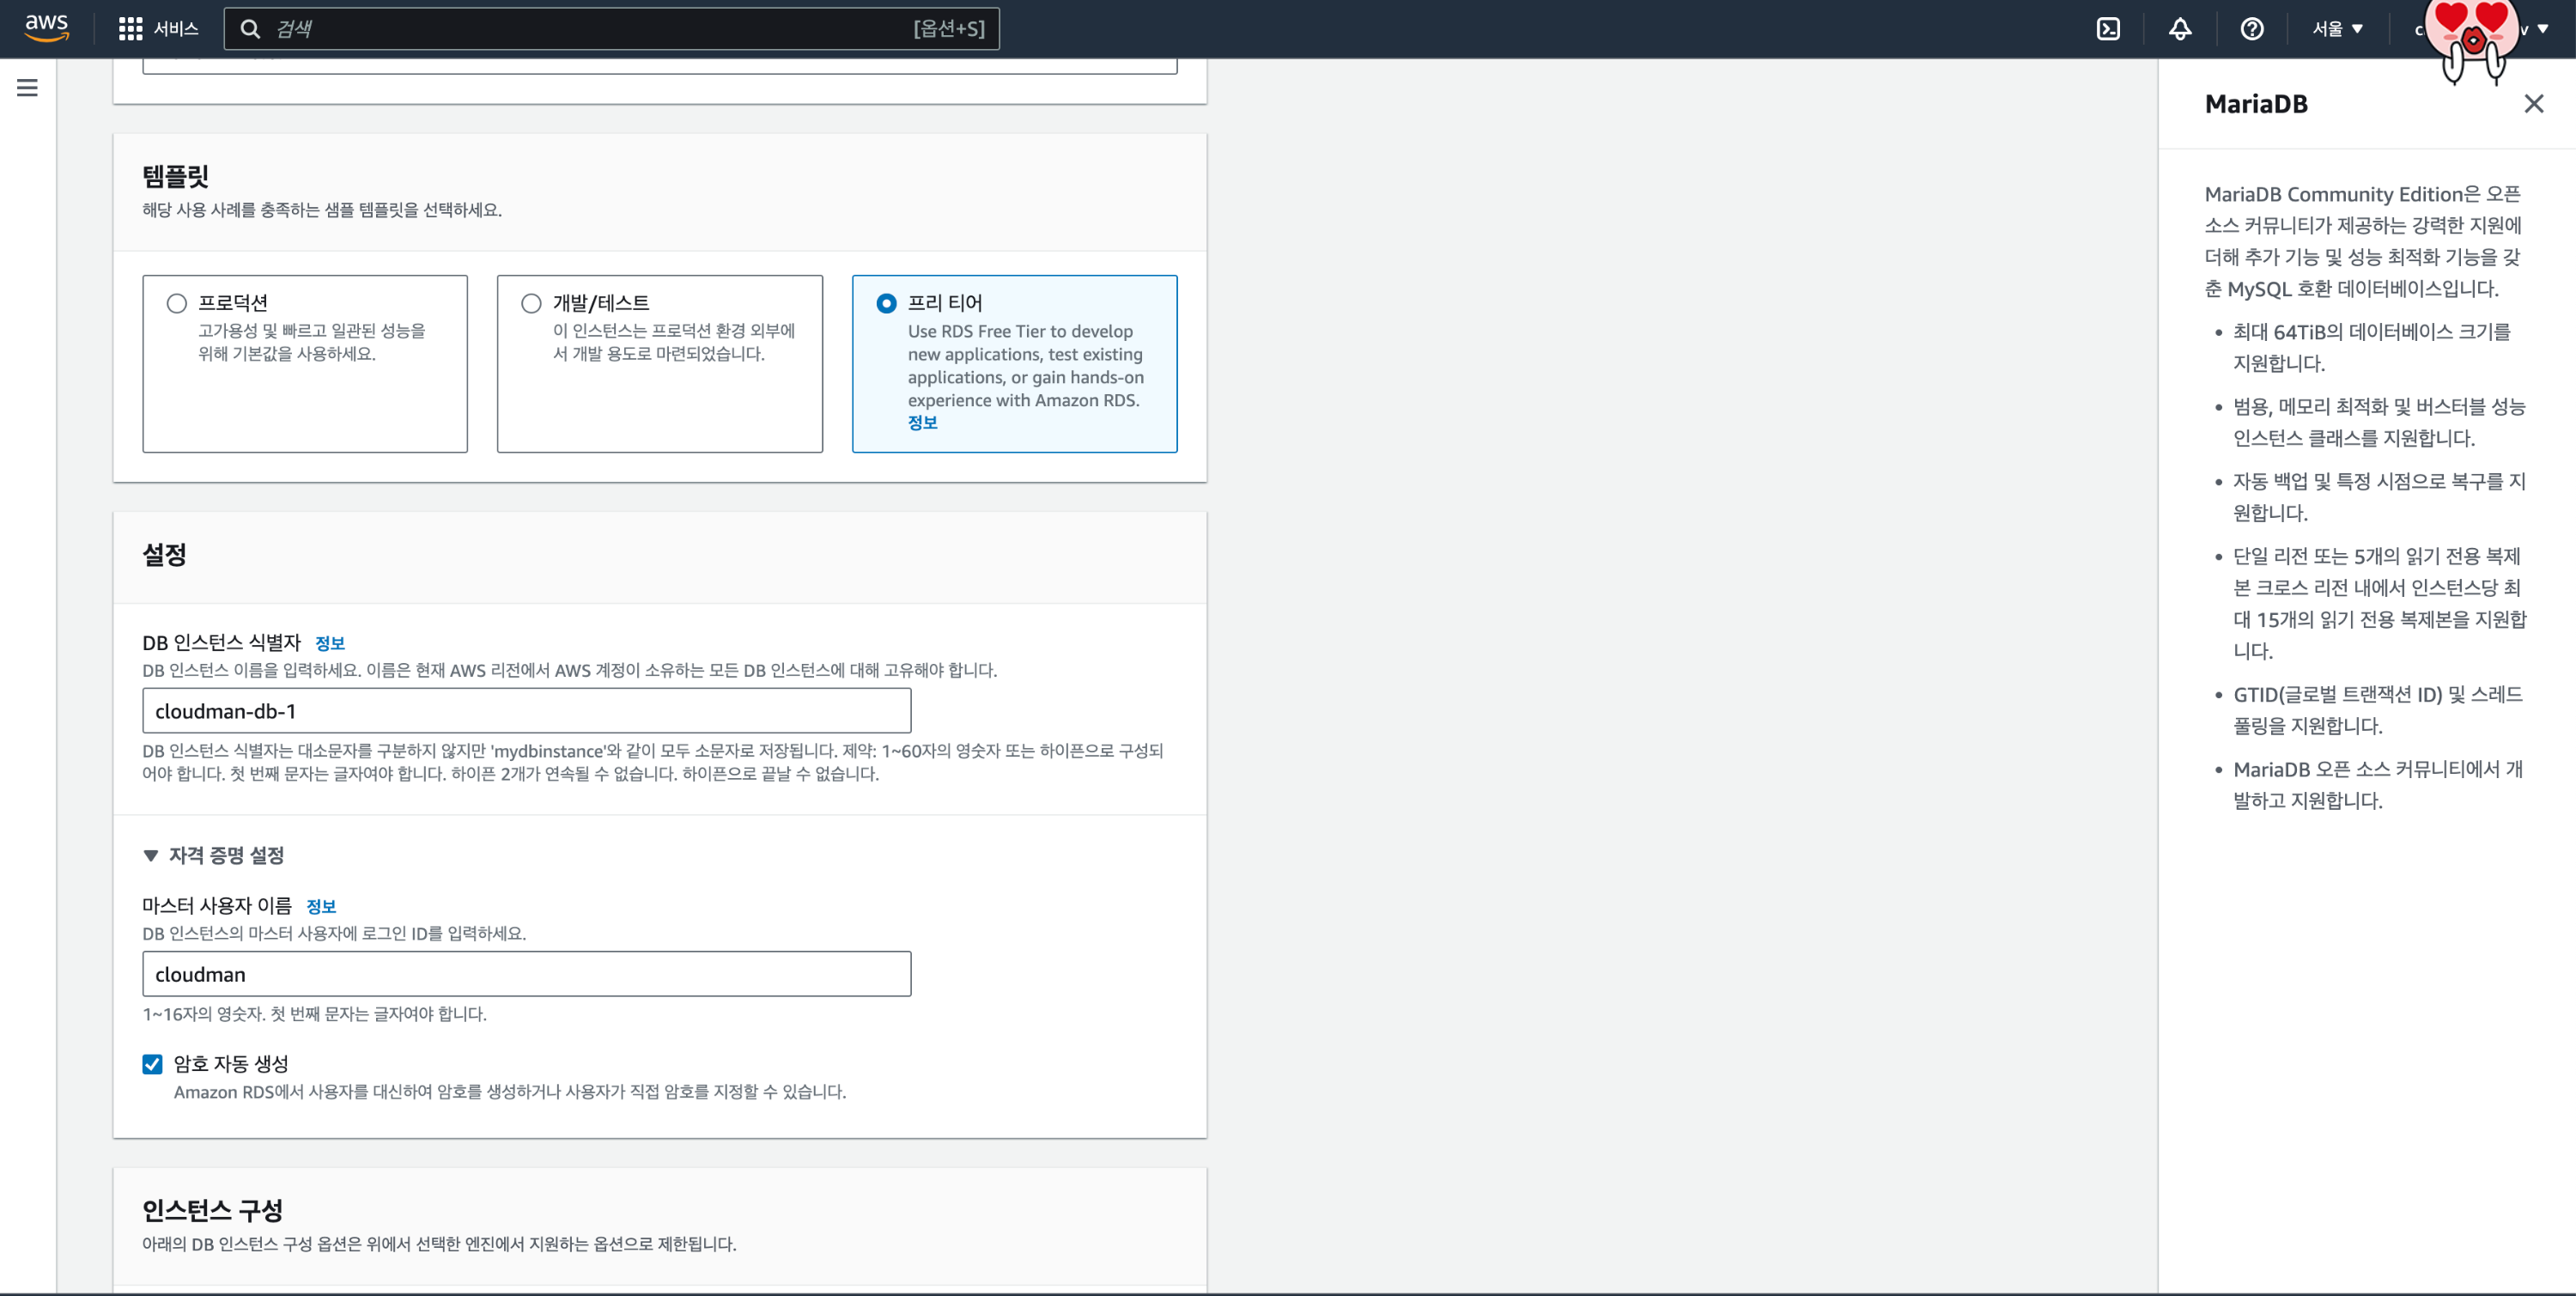Collapse the 자격 증명 설정 section

151,856
